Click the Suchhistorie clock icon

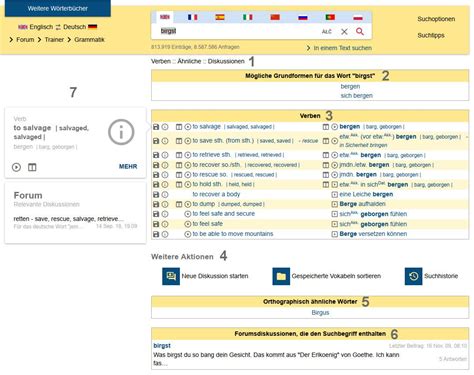tap(413, 276)
